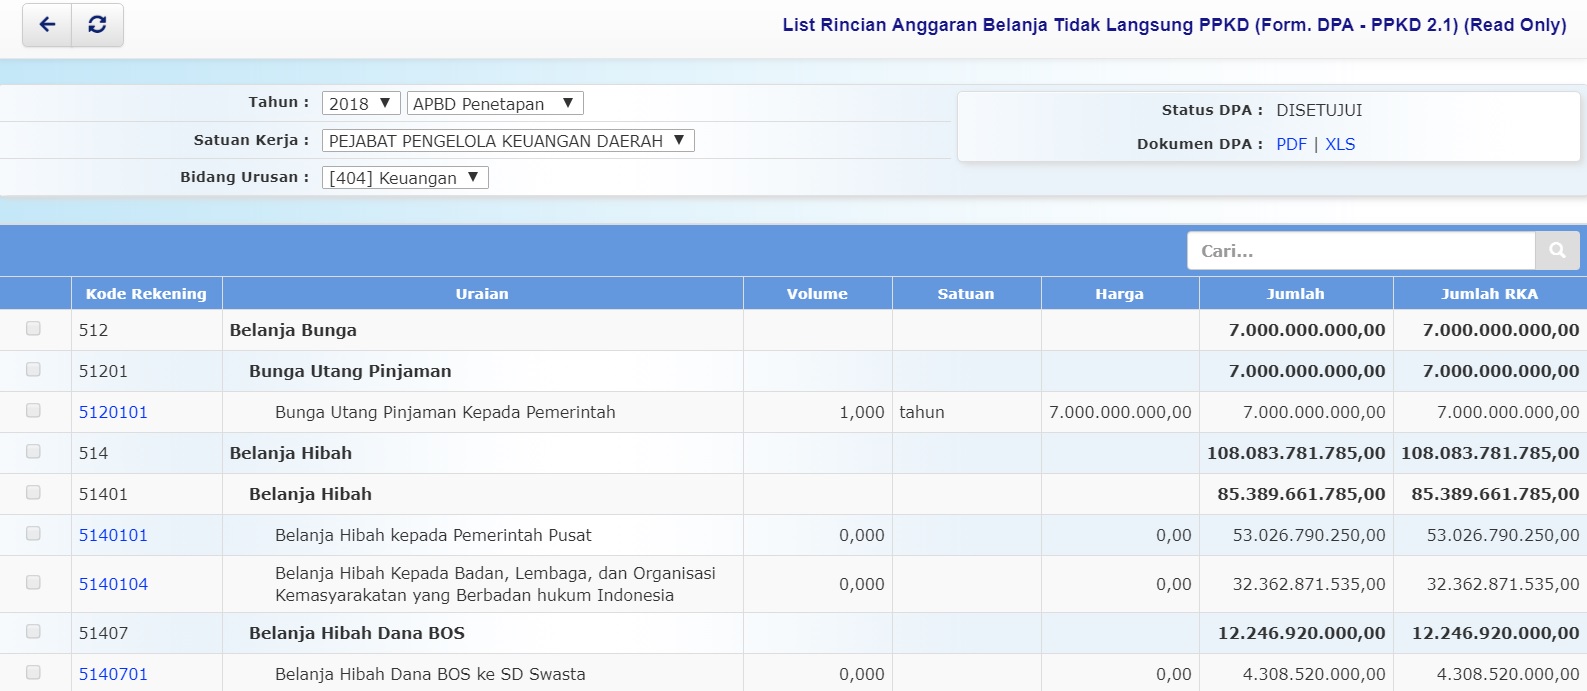Open the Bidang Urusan Keuangan dropdown

(404, 178)
